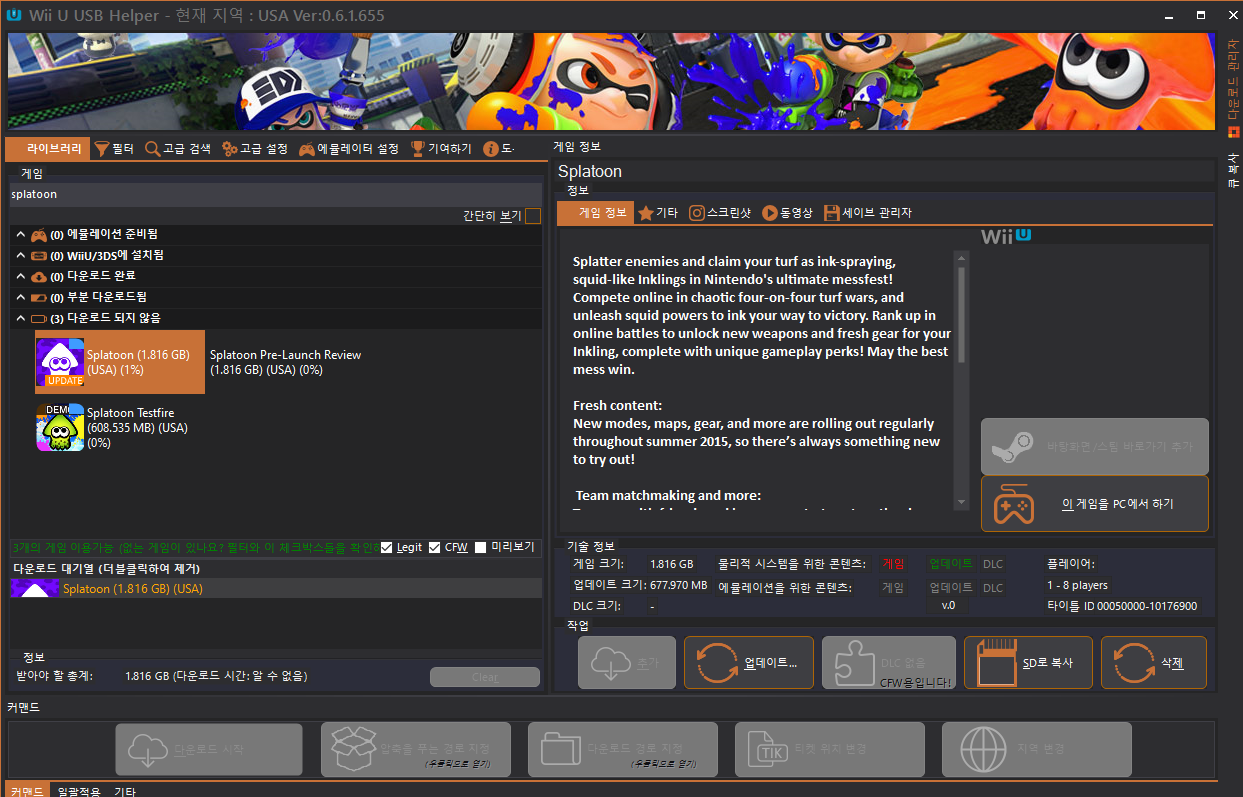The width and height of the screenshot is (1243, 797).
Task: Open the 고급 검색 advanced search tab
Action: 178,149
